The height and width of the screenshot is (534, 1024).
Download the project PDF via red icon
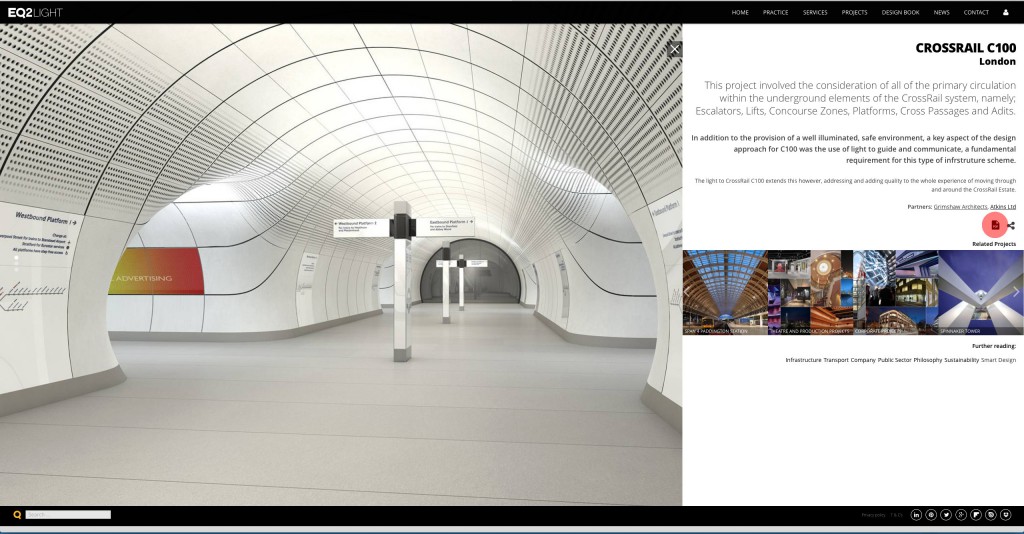tap(995, 225)
